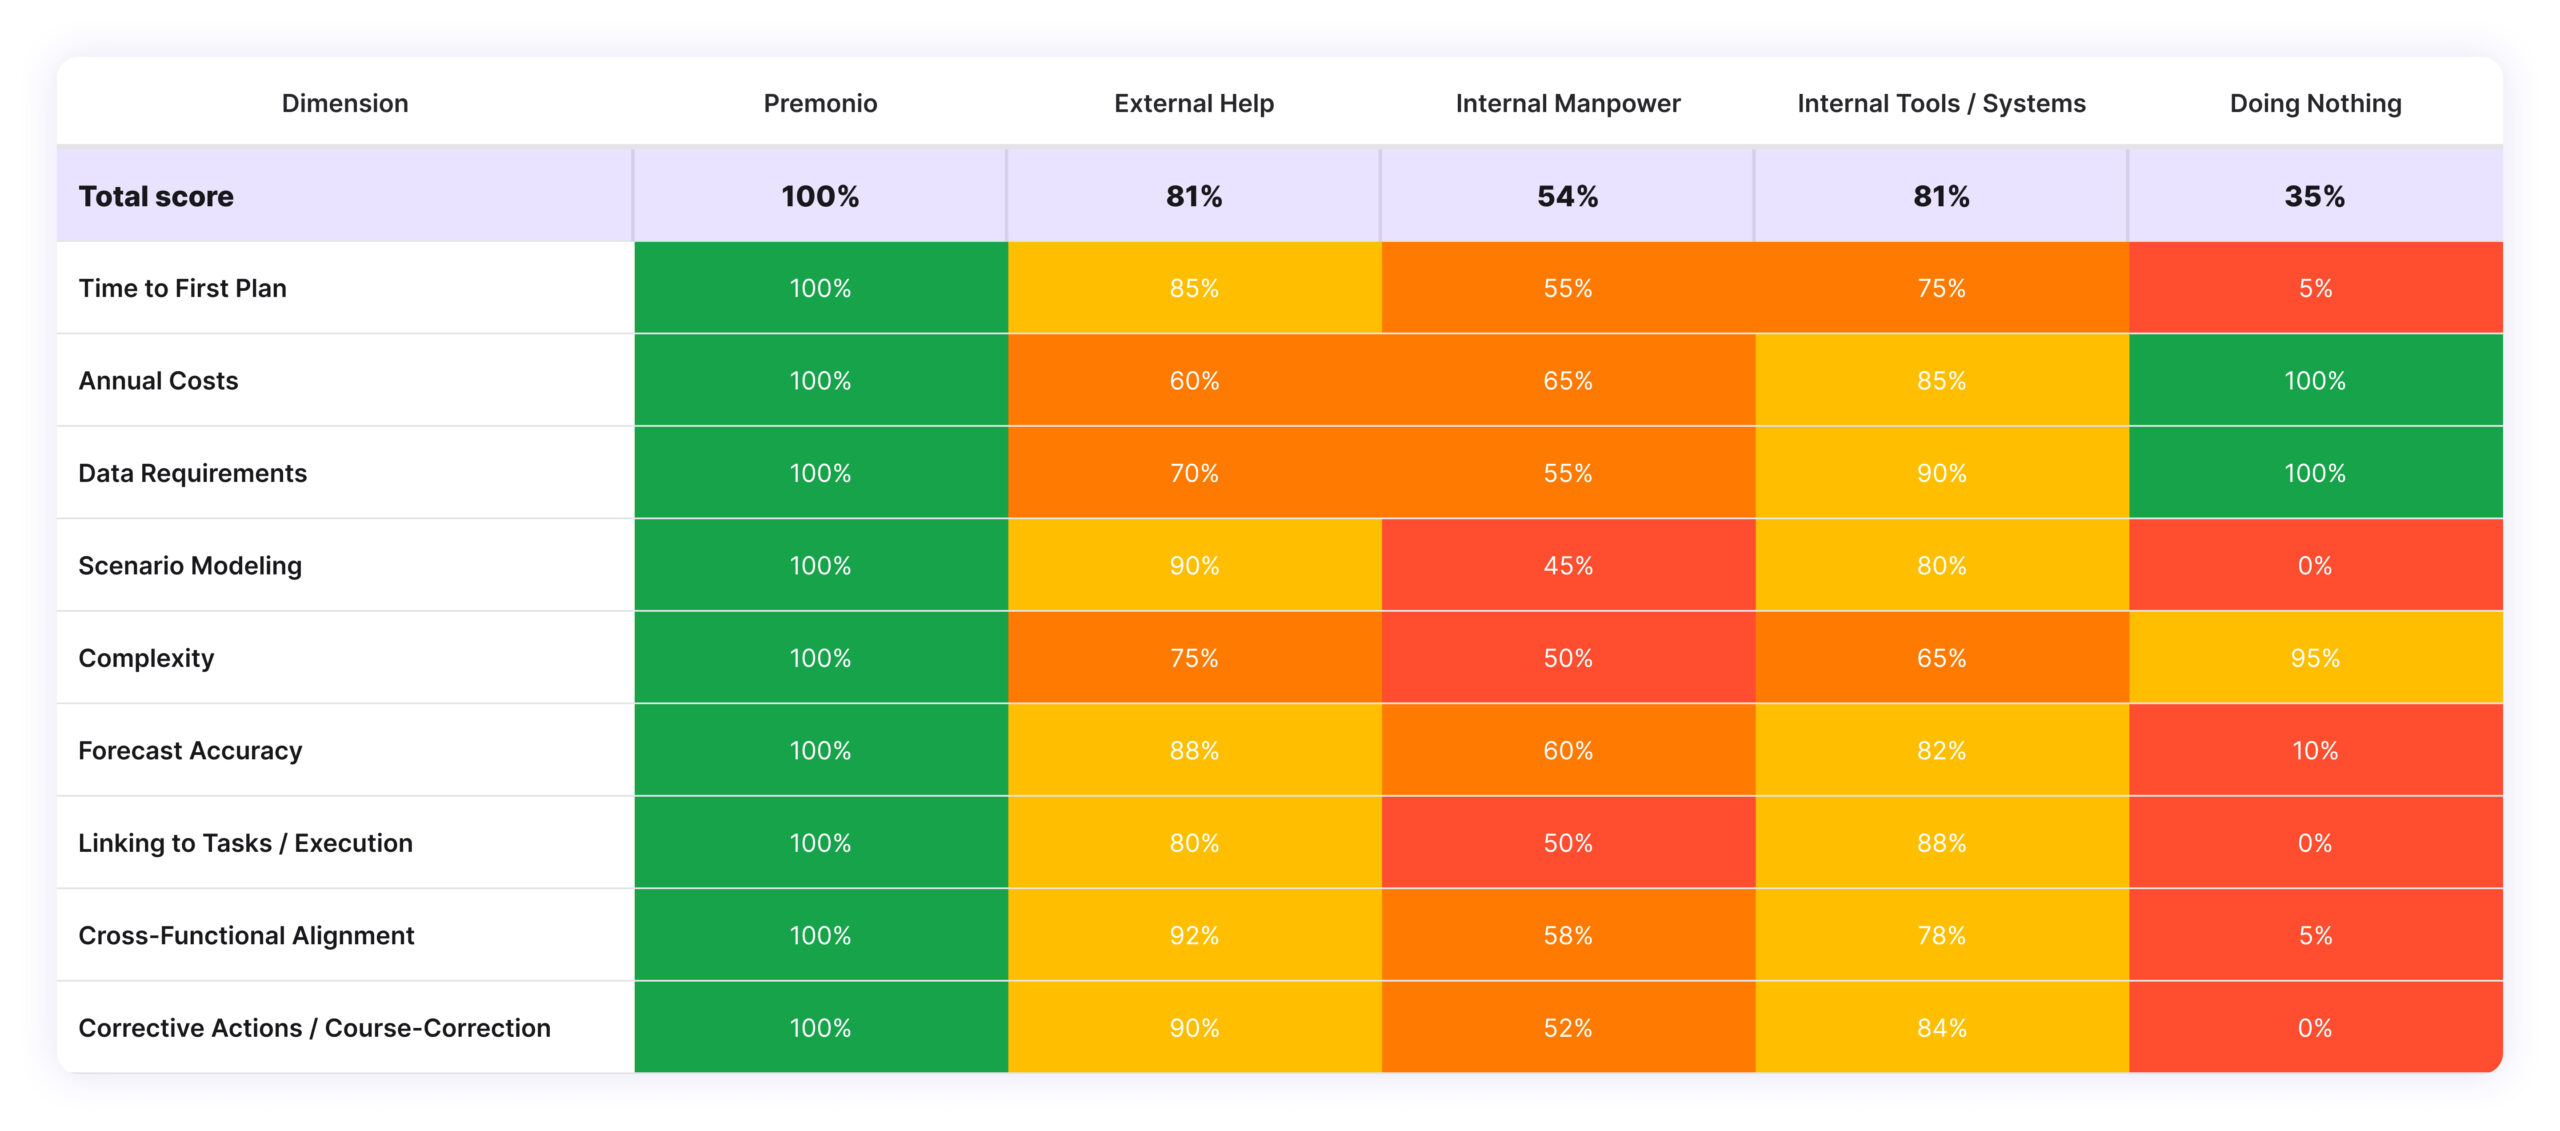Click the Cross-Functional Alignment row label

pyautogui.click(x=246, y=936)
